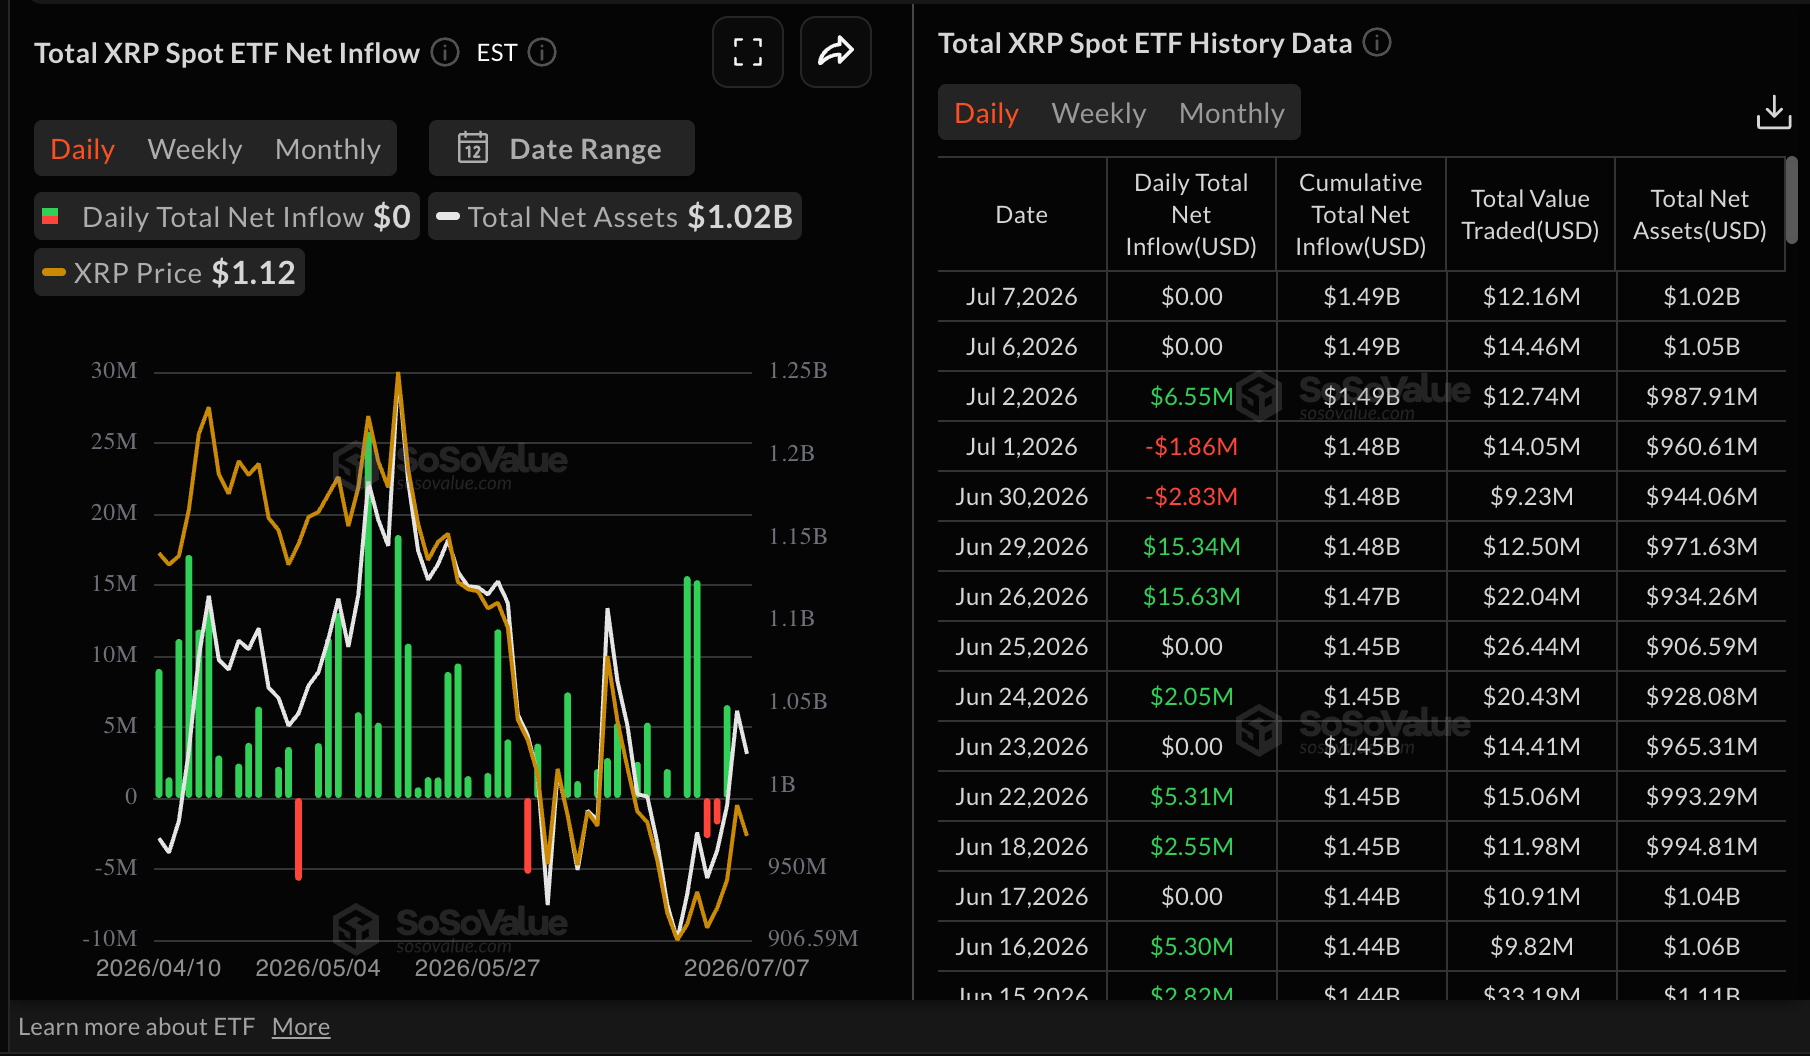
Task: Click Cumulative Total Net Inflow(USD) header
Action: (x=1361, y=214)
